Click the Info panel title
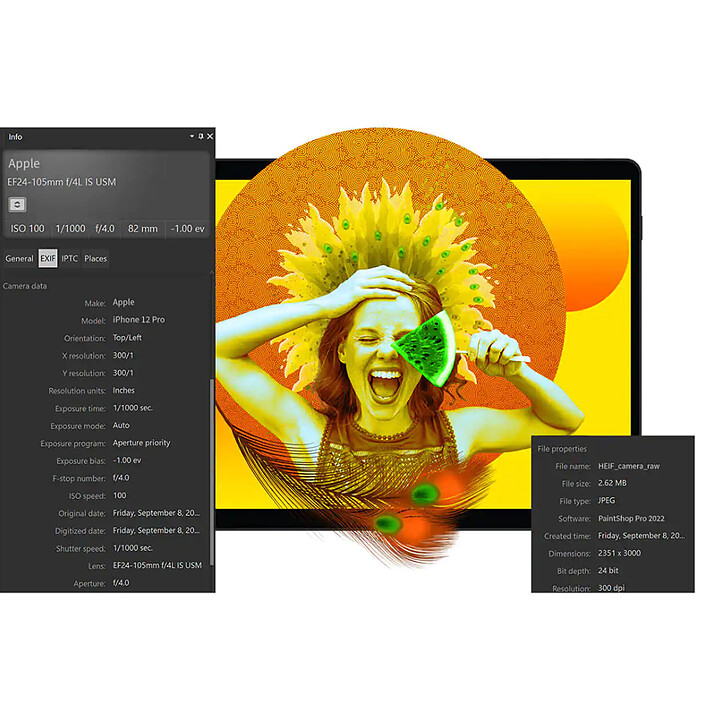Viewport: 705px width, 705px height. tap(15, 137)
